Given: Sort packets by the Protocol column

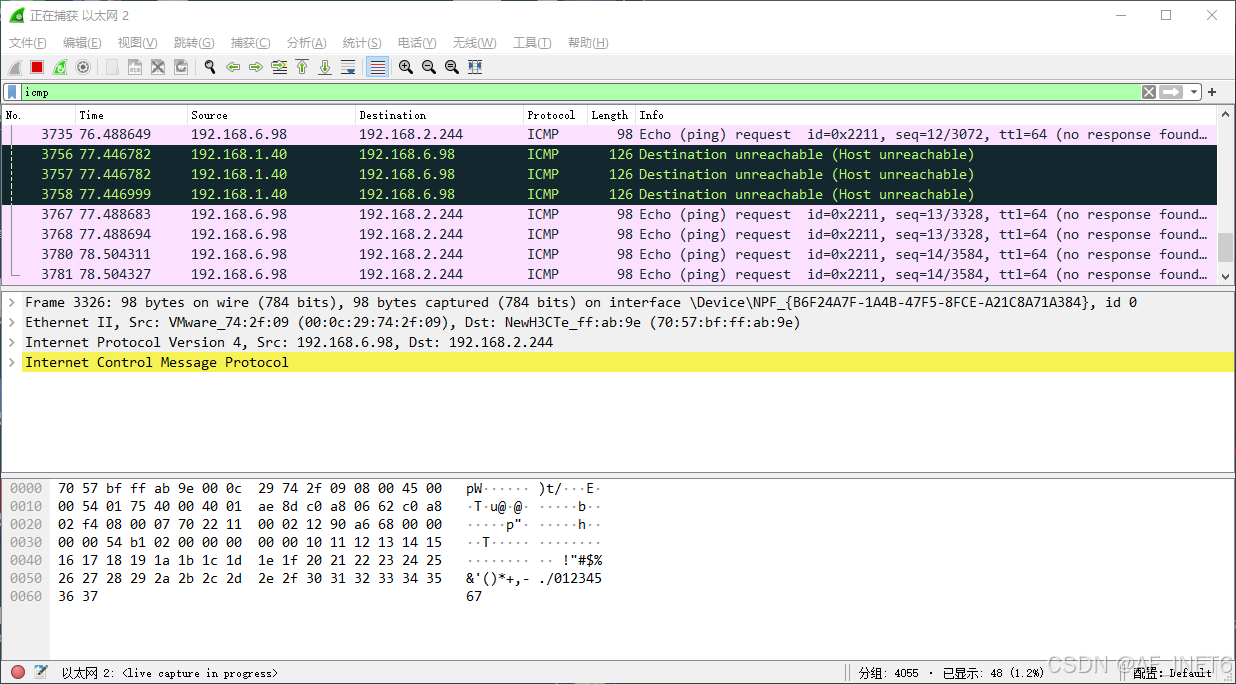Looking at the screenshot, I should (x=555, y=115).
